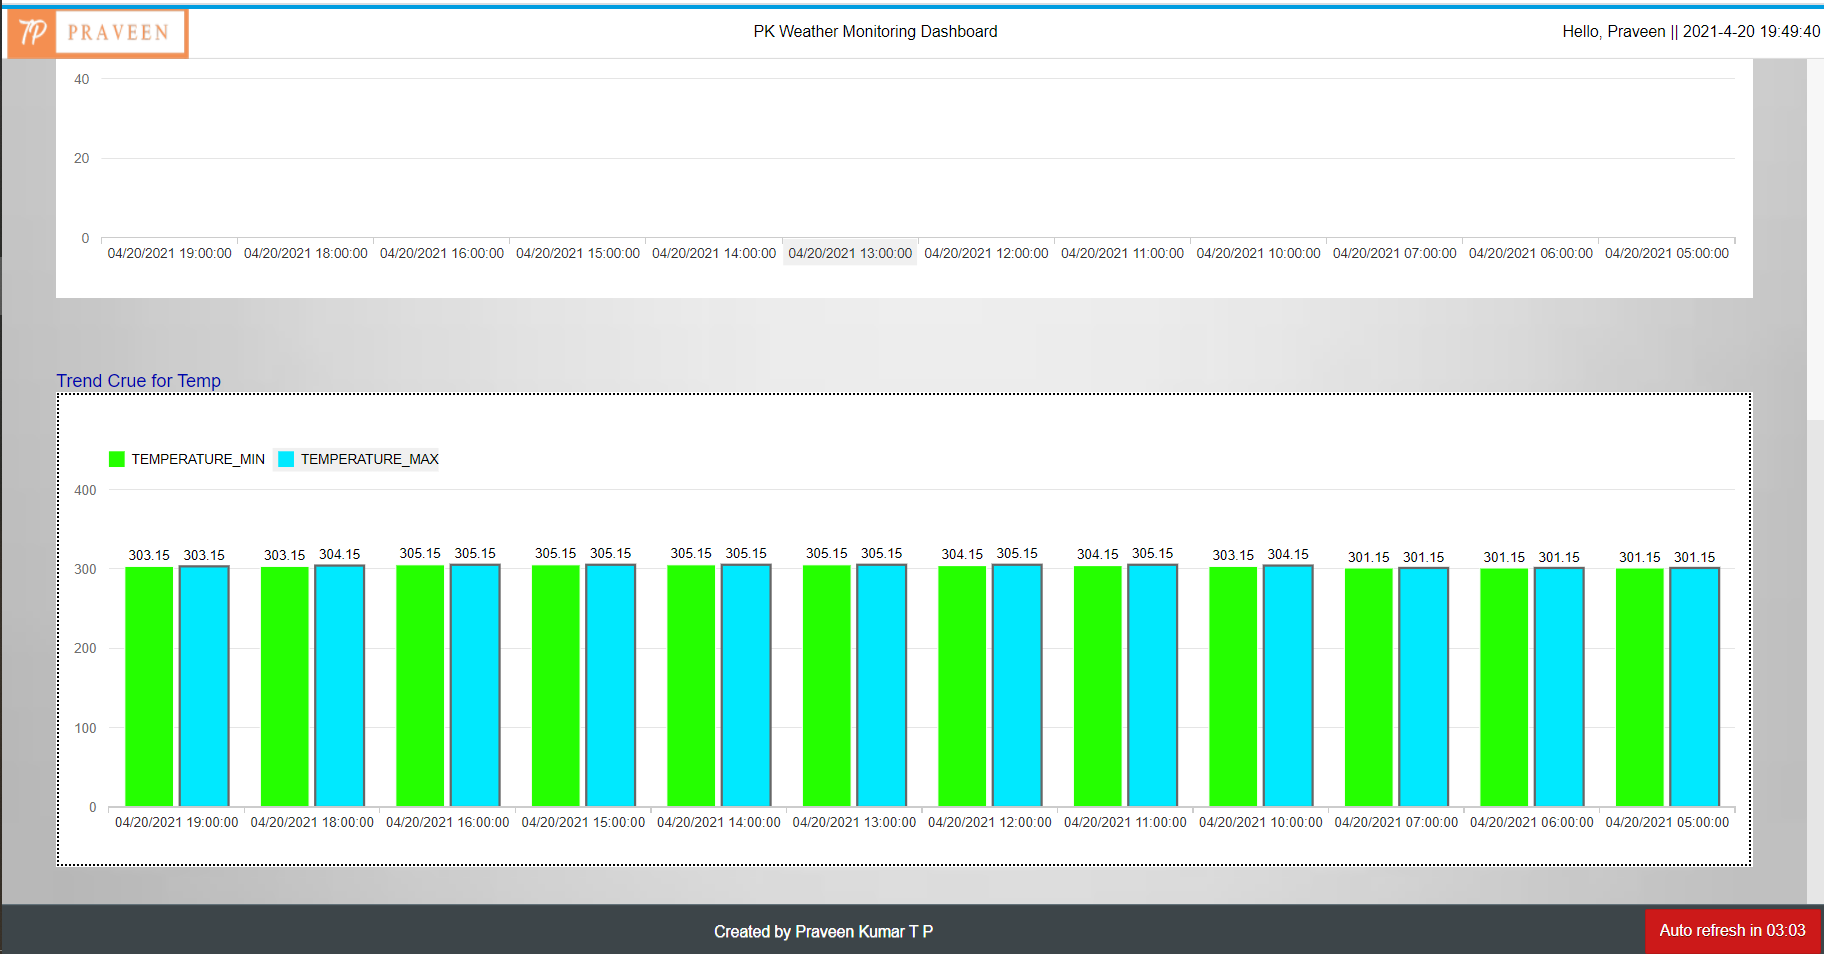Click green bar for 04/20/2021 05:00:00

tap(1640, 688)
